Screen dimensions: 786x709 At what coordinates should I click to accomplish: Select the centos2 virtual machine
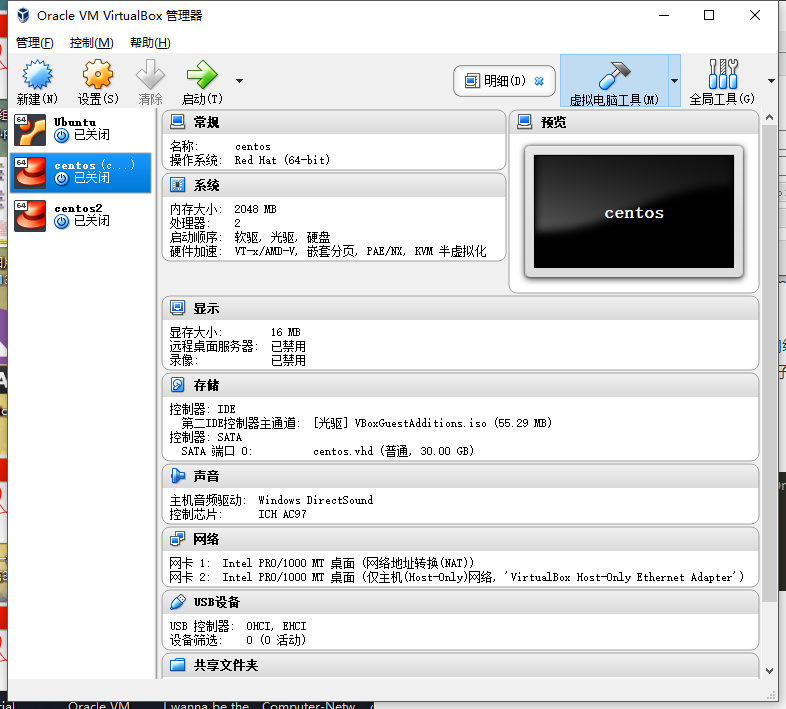[81, 216]
